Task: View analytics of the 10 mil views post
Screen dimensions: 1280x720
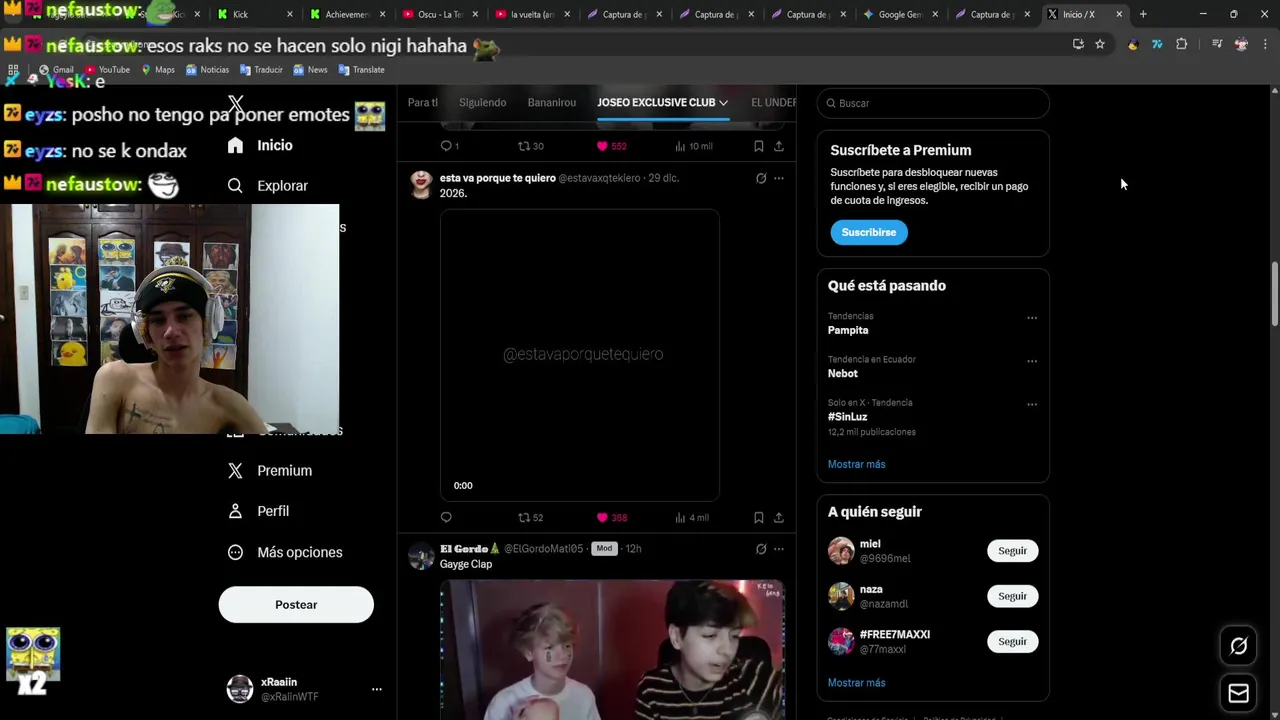Action: tap(693, 146)
